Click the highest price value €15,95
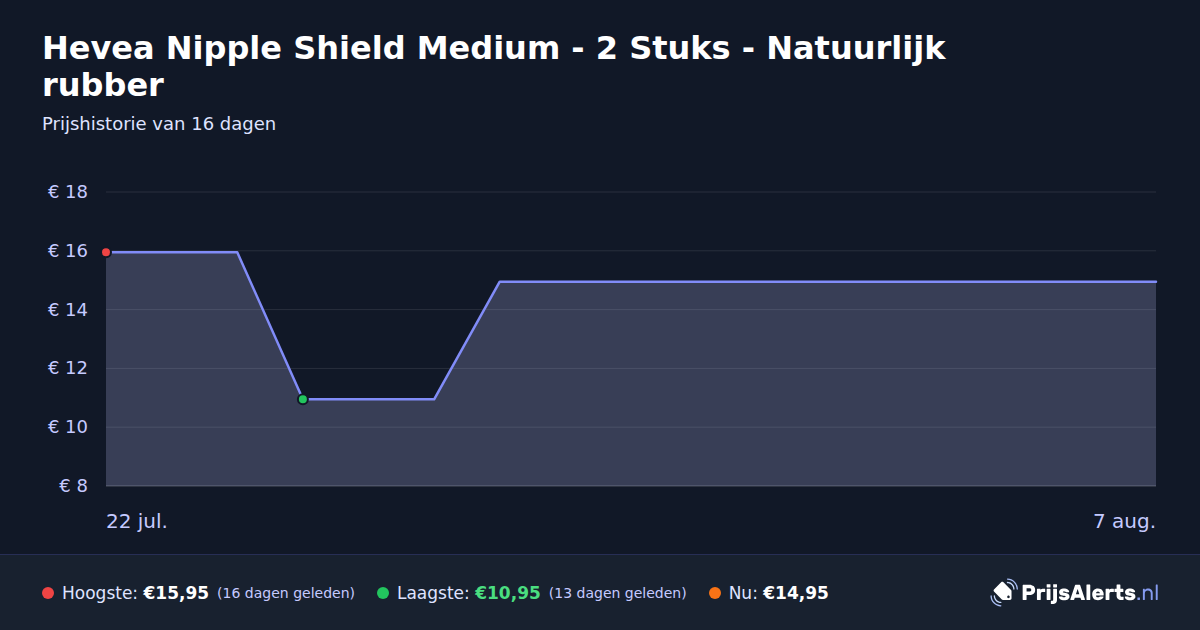This screenshot has height=630, width=1200. point(176,593)
